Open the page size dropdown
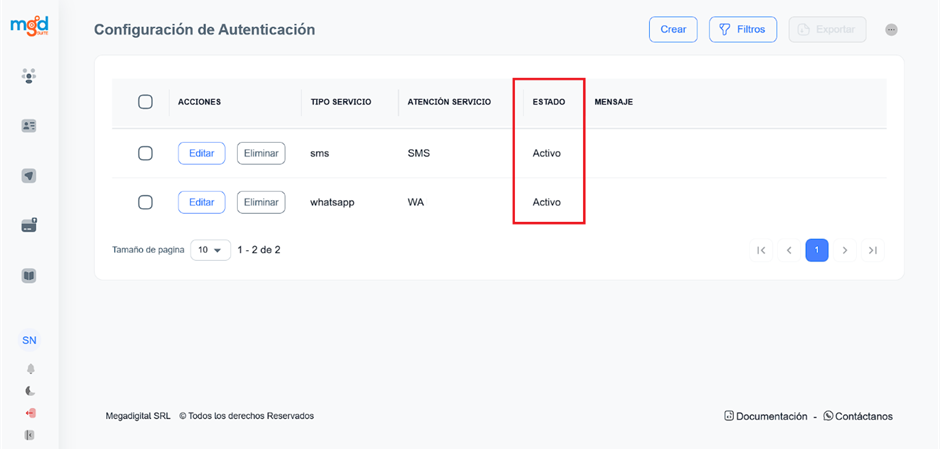This screenshot has width=940, height=449. tap(210, 250)
